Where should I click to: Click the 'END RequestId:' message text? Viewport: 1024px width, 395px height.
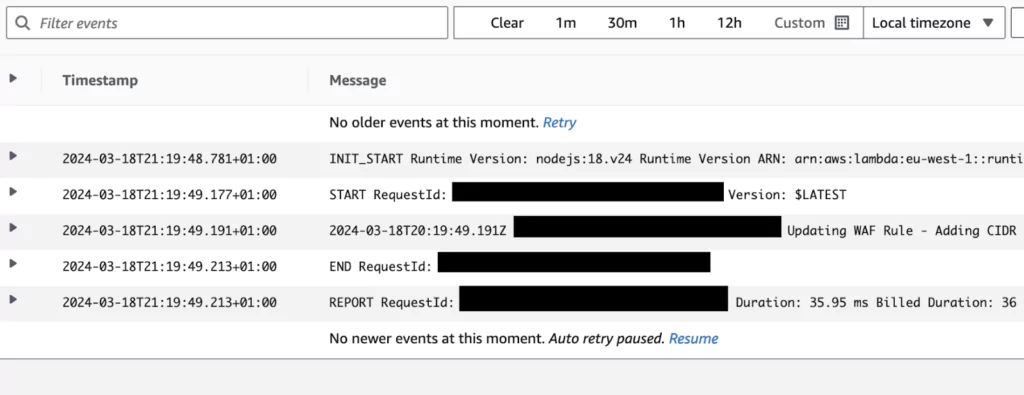click(380, 266)
